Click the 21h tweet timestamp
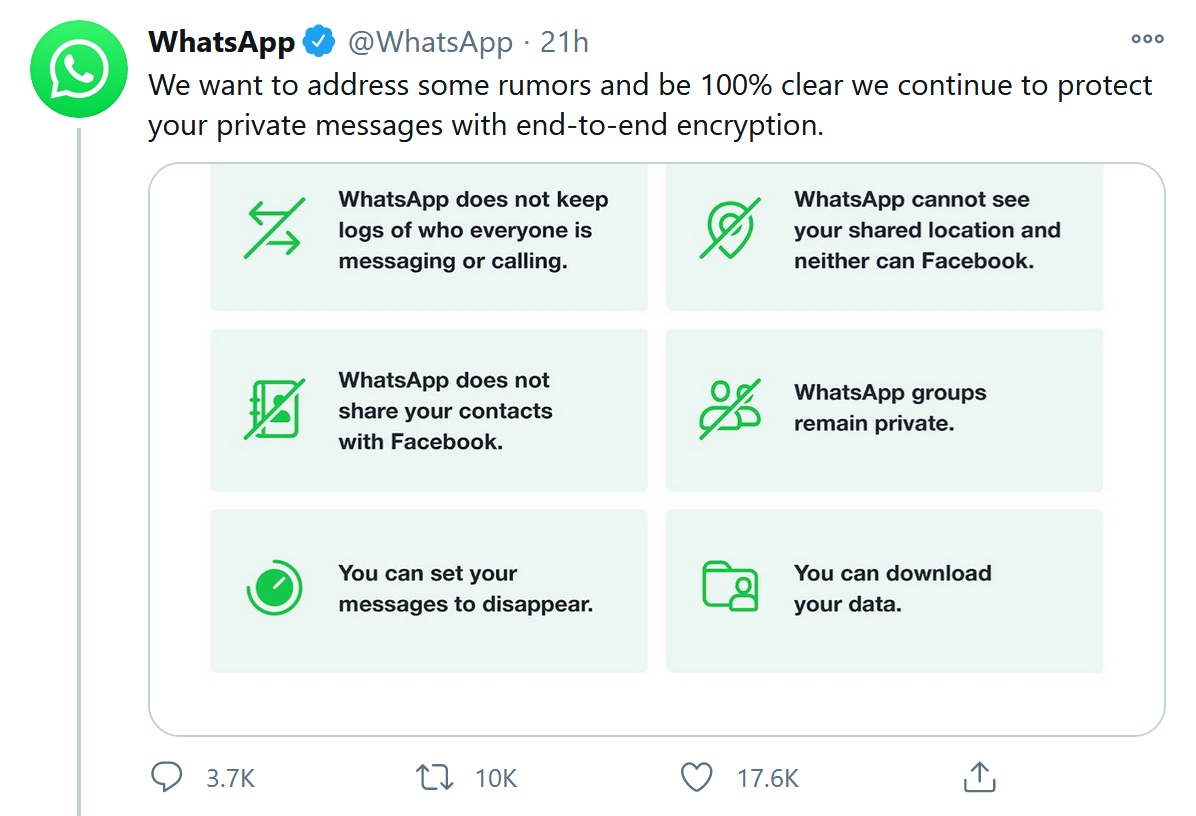The height and width of the screenshot is (816, 1196). click(564, 42)
